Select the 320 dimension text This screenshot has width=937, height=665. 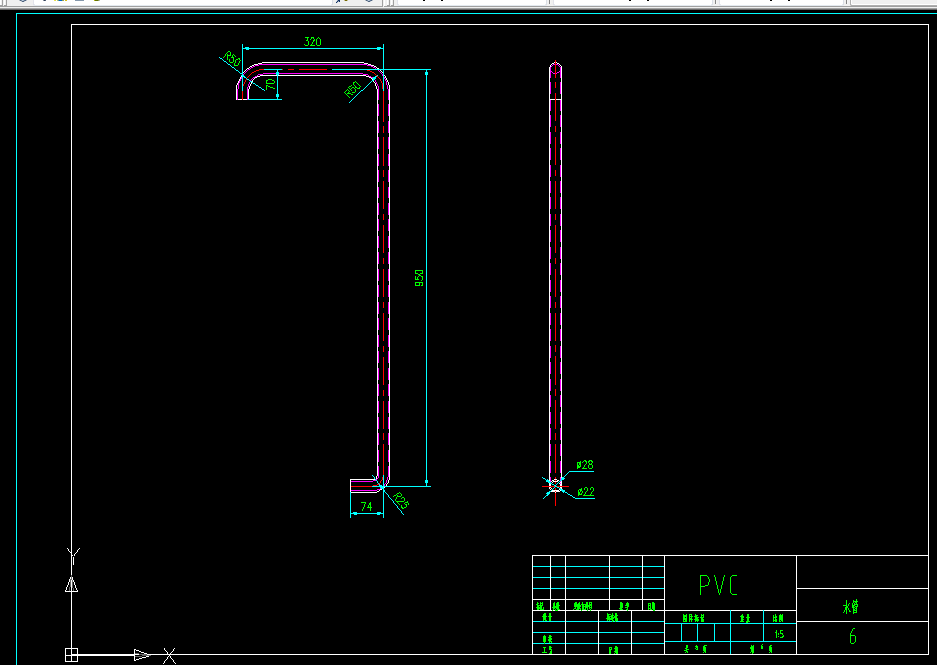313,42
